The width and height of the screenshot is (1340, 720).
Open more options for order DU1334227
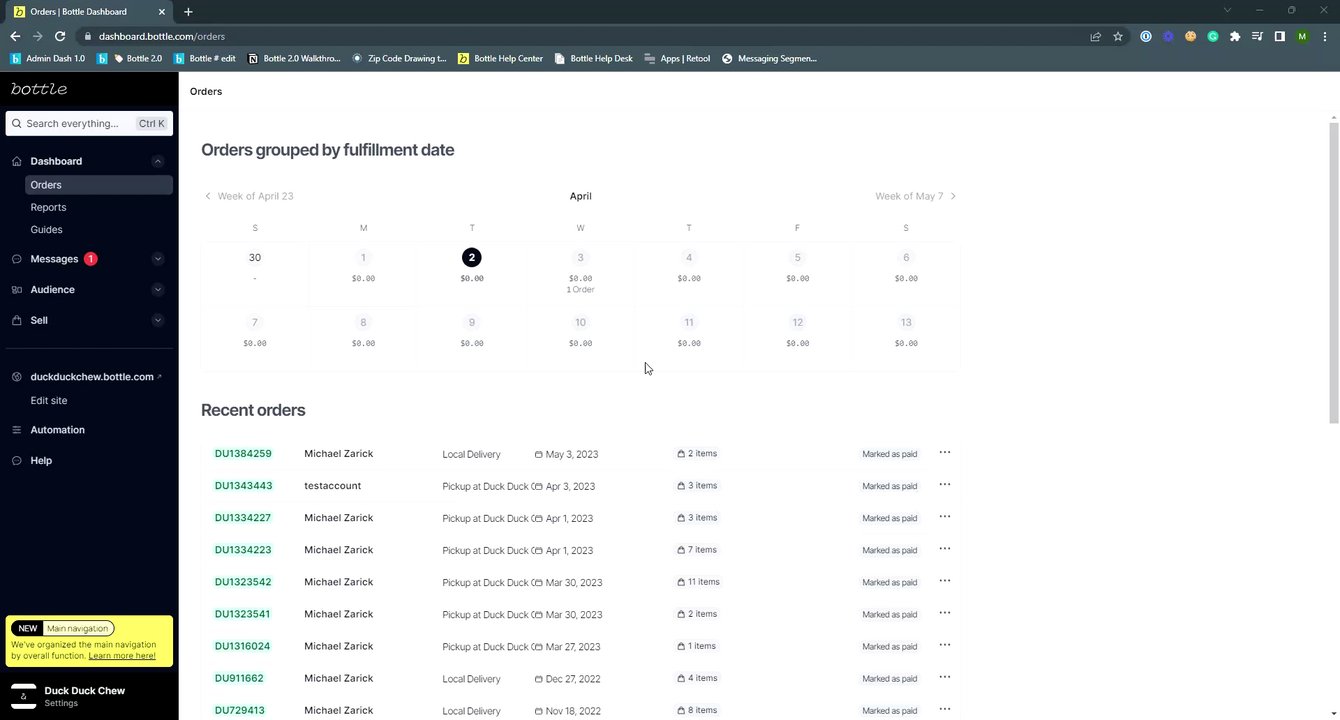click(x=945, y=517)
